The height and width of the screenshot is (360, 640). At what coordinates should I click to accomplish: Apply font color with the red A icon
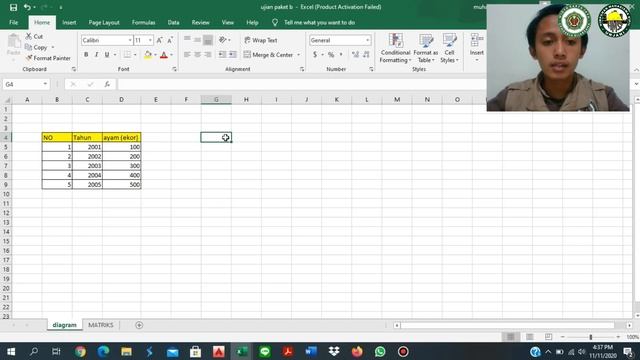(164, 55)
